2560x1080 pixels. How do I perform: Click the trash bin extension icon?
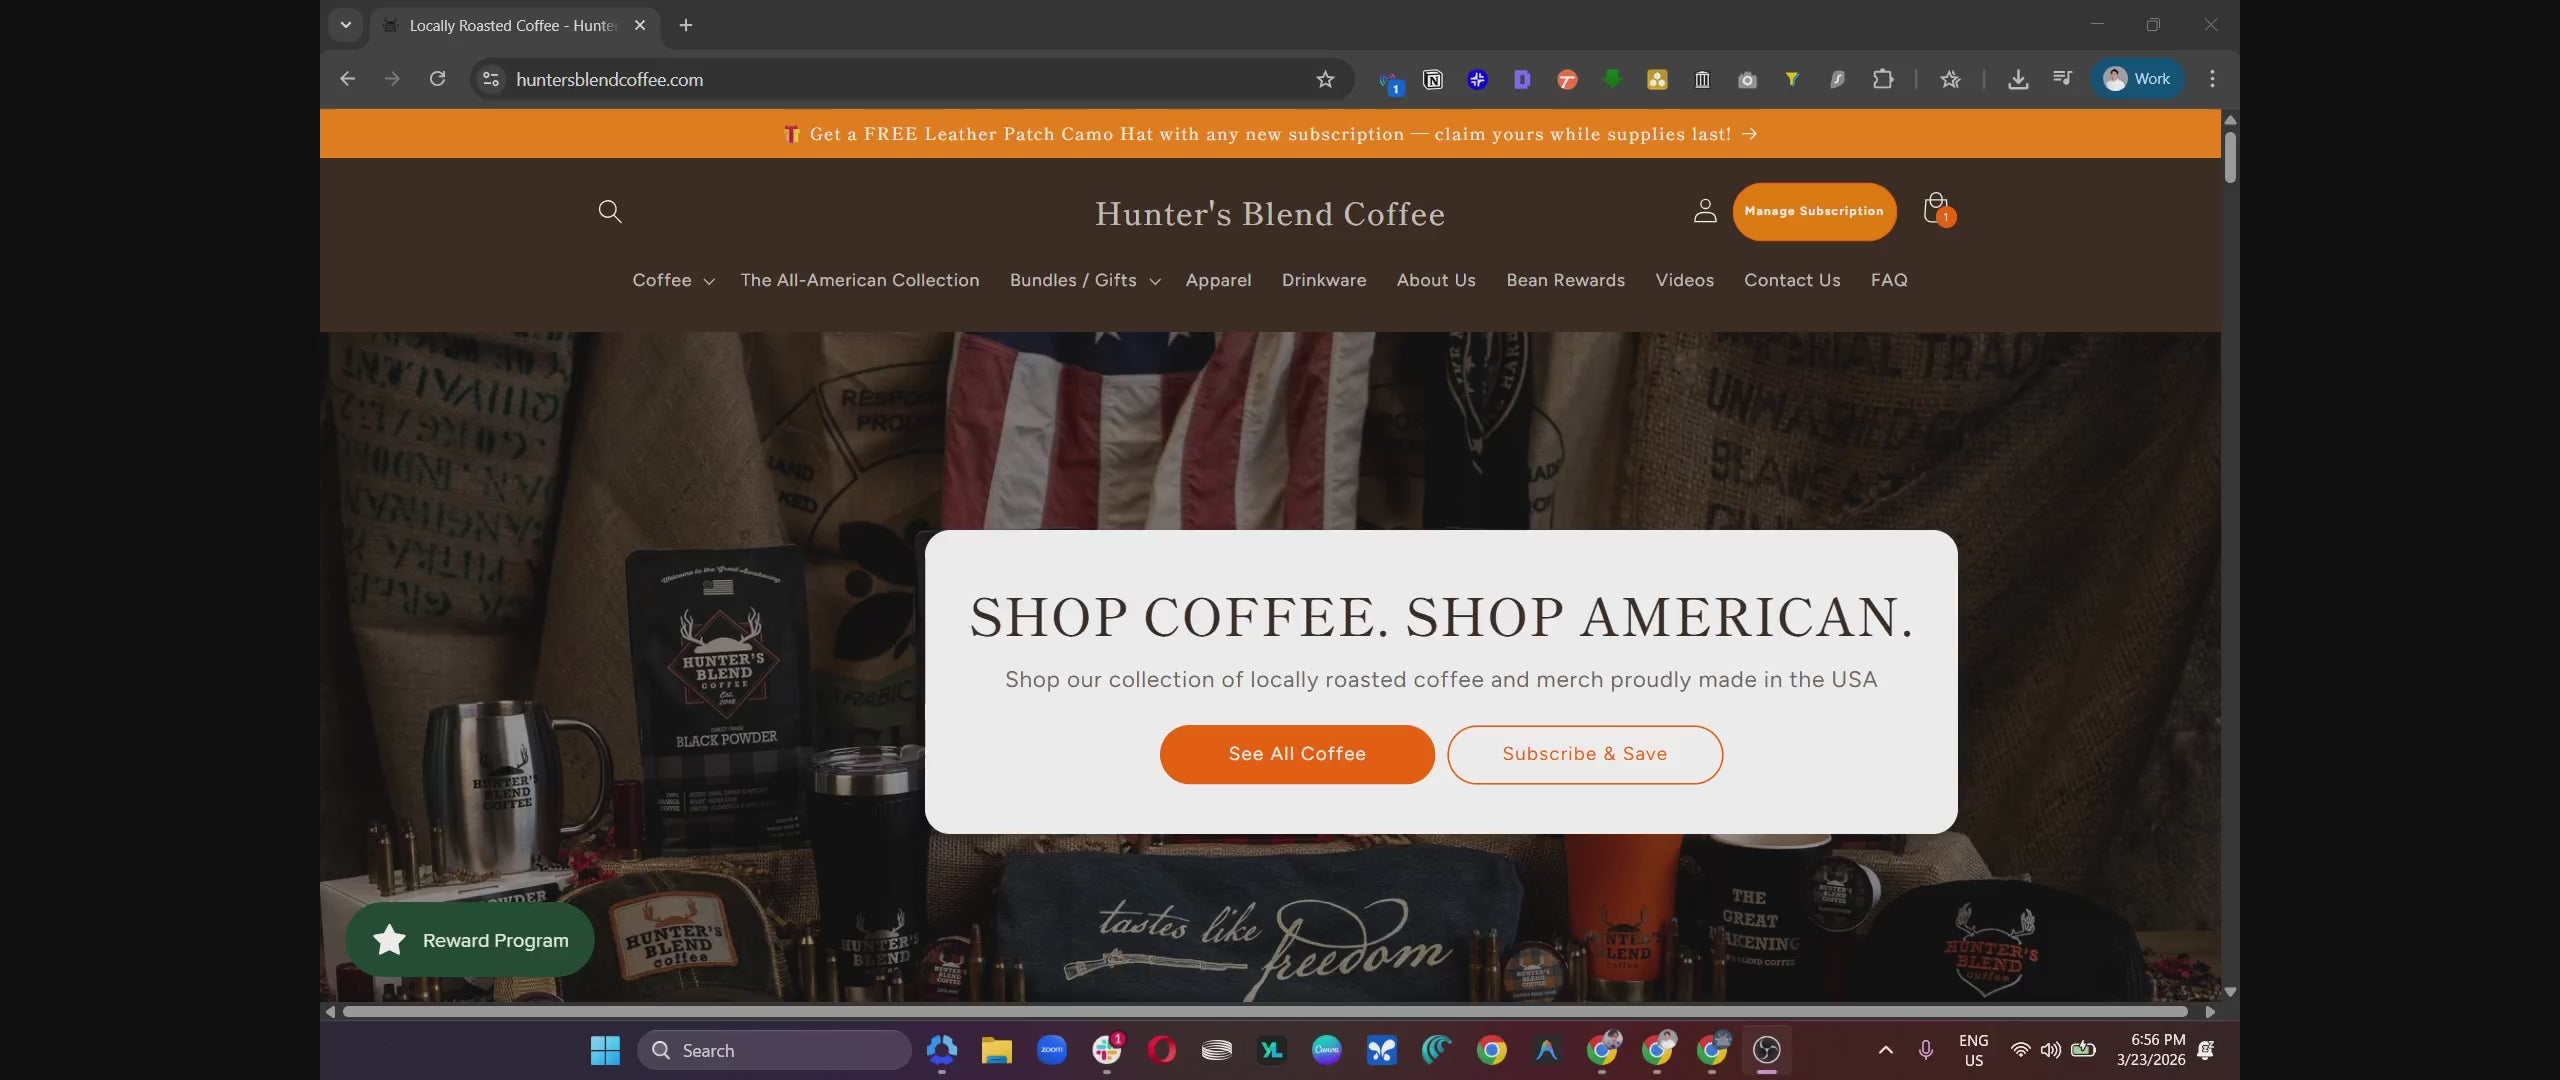[x=1702, y=79]
